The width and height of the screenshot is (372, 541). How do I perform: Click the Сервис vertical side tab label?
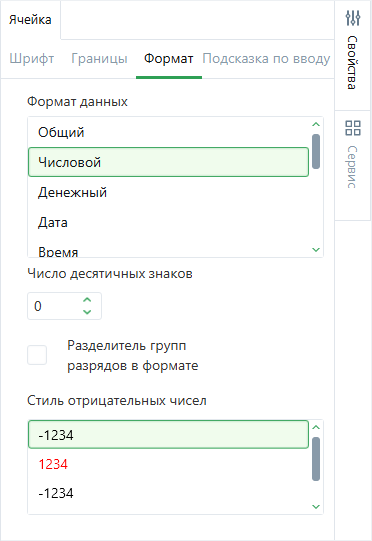click(352, 167)
